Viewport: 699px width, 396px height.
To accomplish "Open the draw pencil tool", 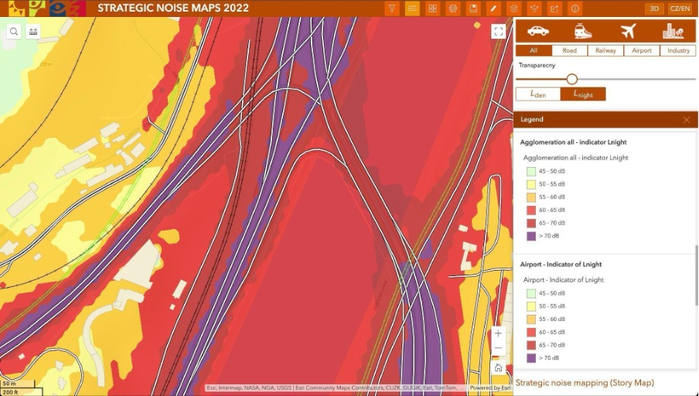I will (x=494, y=8).
